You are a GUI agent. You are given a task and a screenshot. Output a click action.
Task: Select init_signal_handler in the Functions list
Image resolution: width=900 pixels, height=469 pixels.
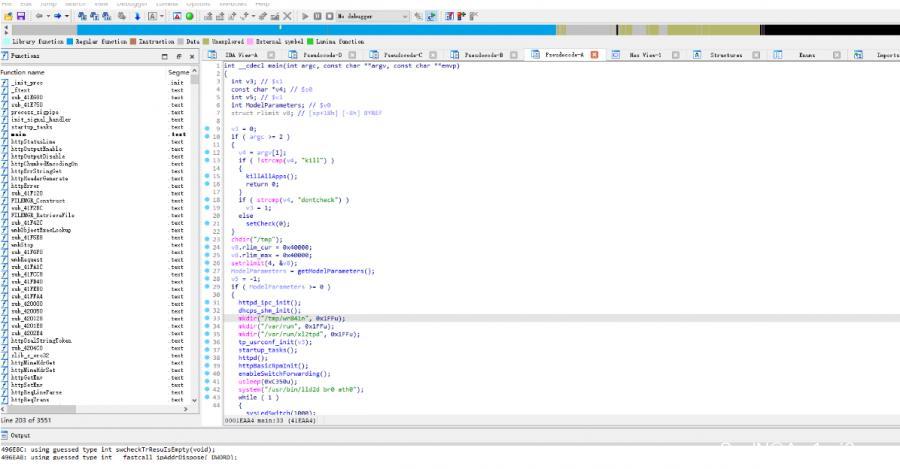pos(41,119)
